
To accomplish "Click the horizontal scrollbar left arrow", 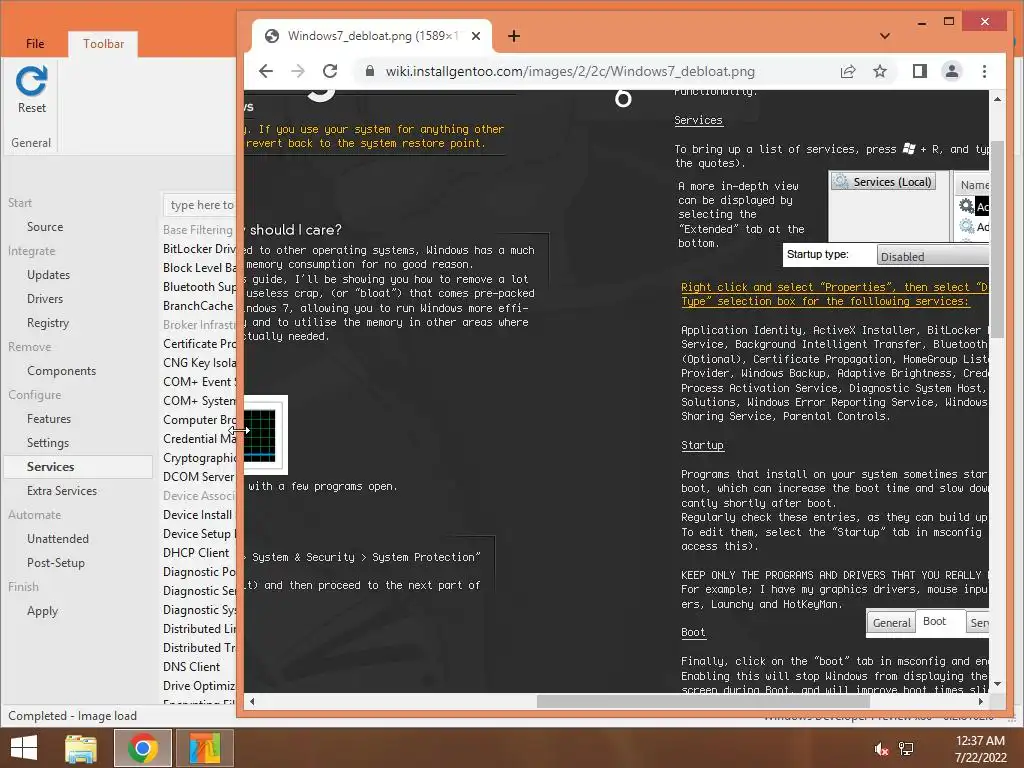I will 252,701.
